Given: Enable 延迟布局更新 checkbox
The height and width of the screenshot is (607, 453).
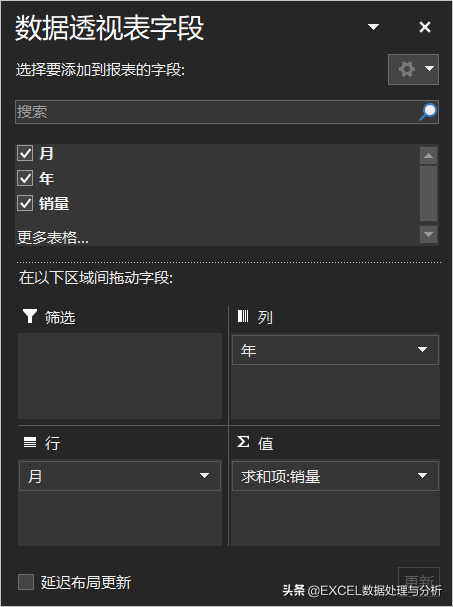Looking at the screenshot, I should pyautogui.click(x=26, y=582).
